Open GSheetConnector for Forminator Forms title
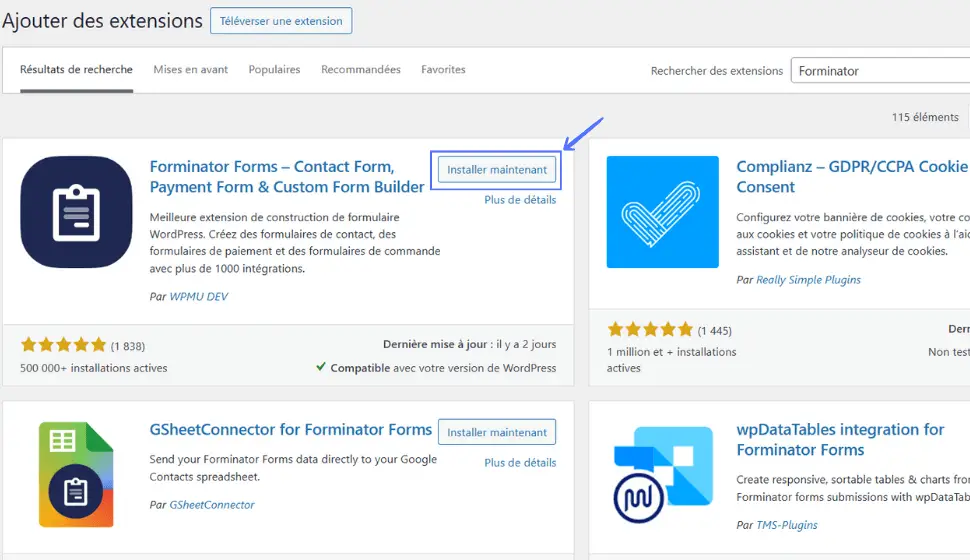This screenshot has height=560, width=970. click(291, 429)
